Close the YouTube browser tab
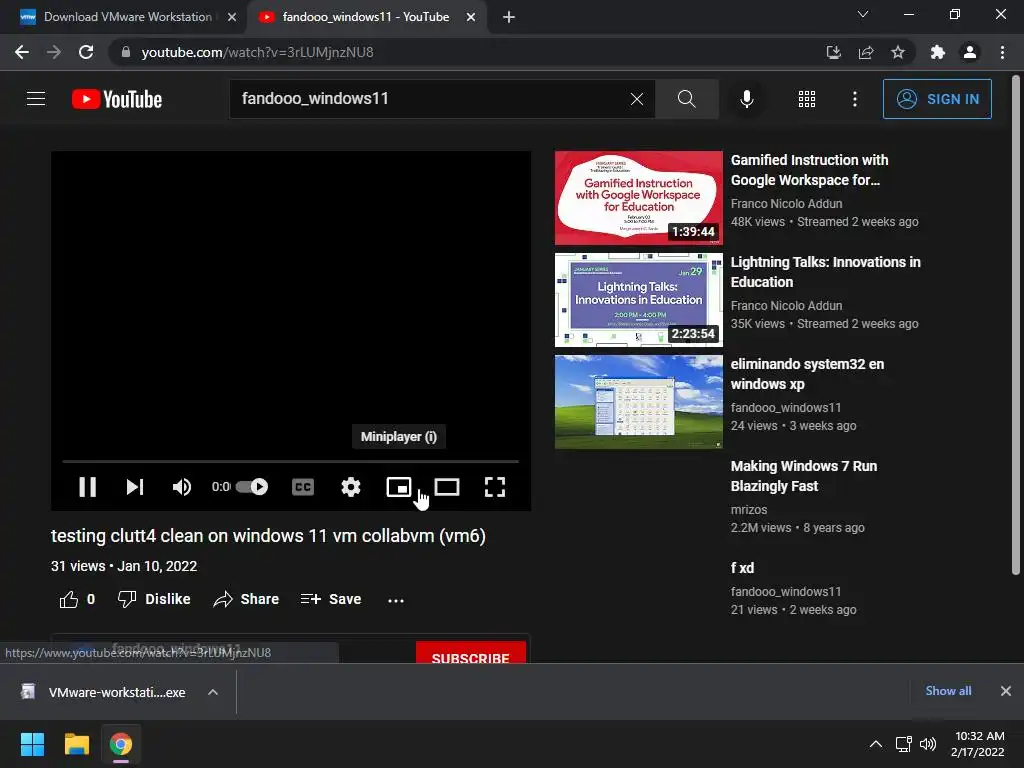 (x=471, y=17)
